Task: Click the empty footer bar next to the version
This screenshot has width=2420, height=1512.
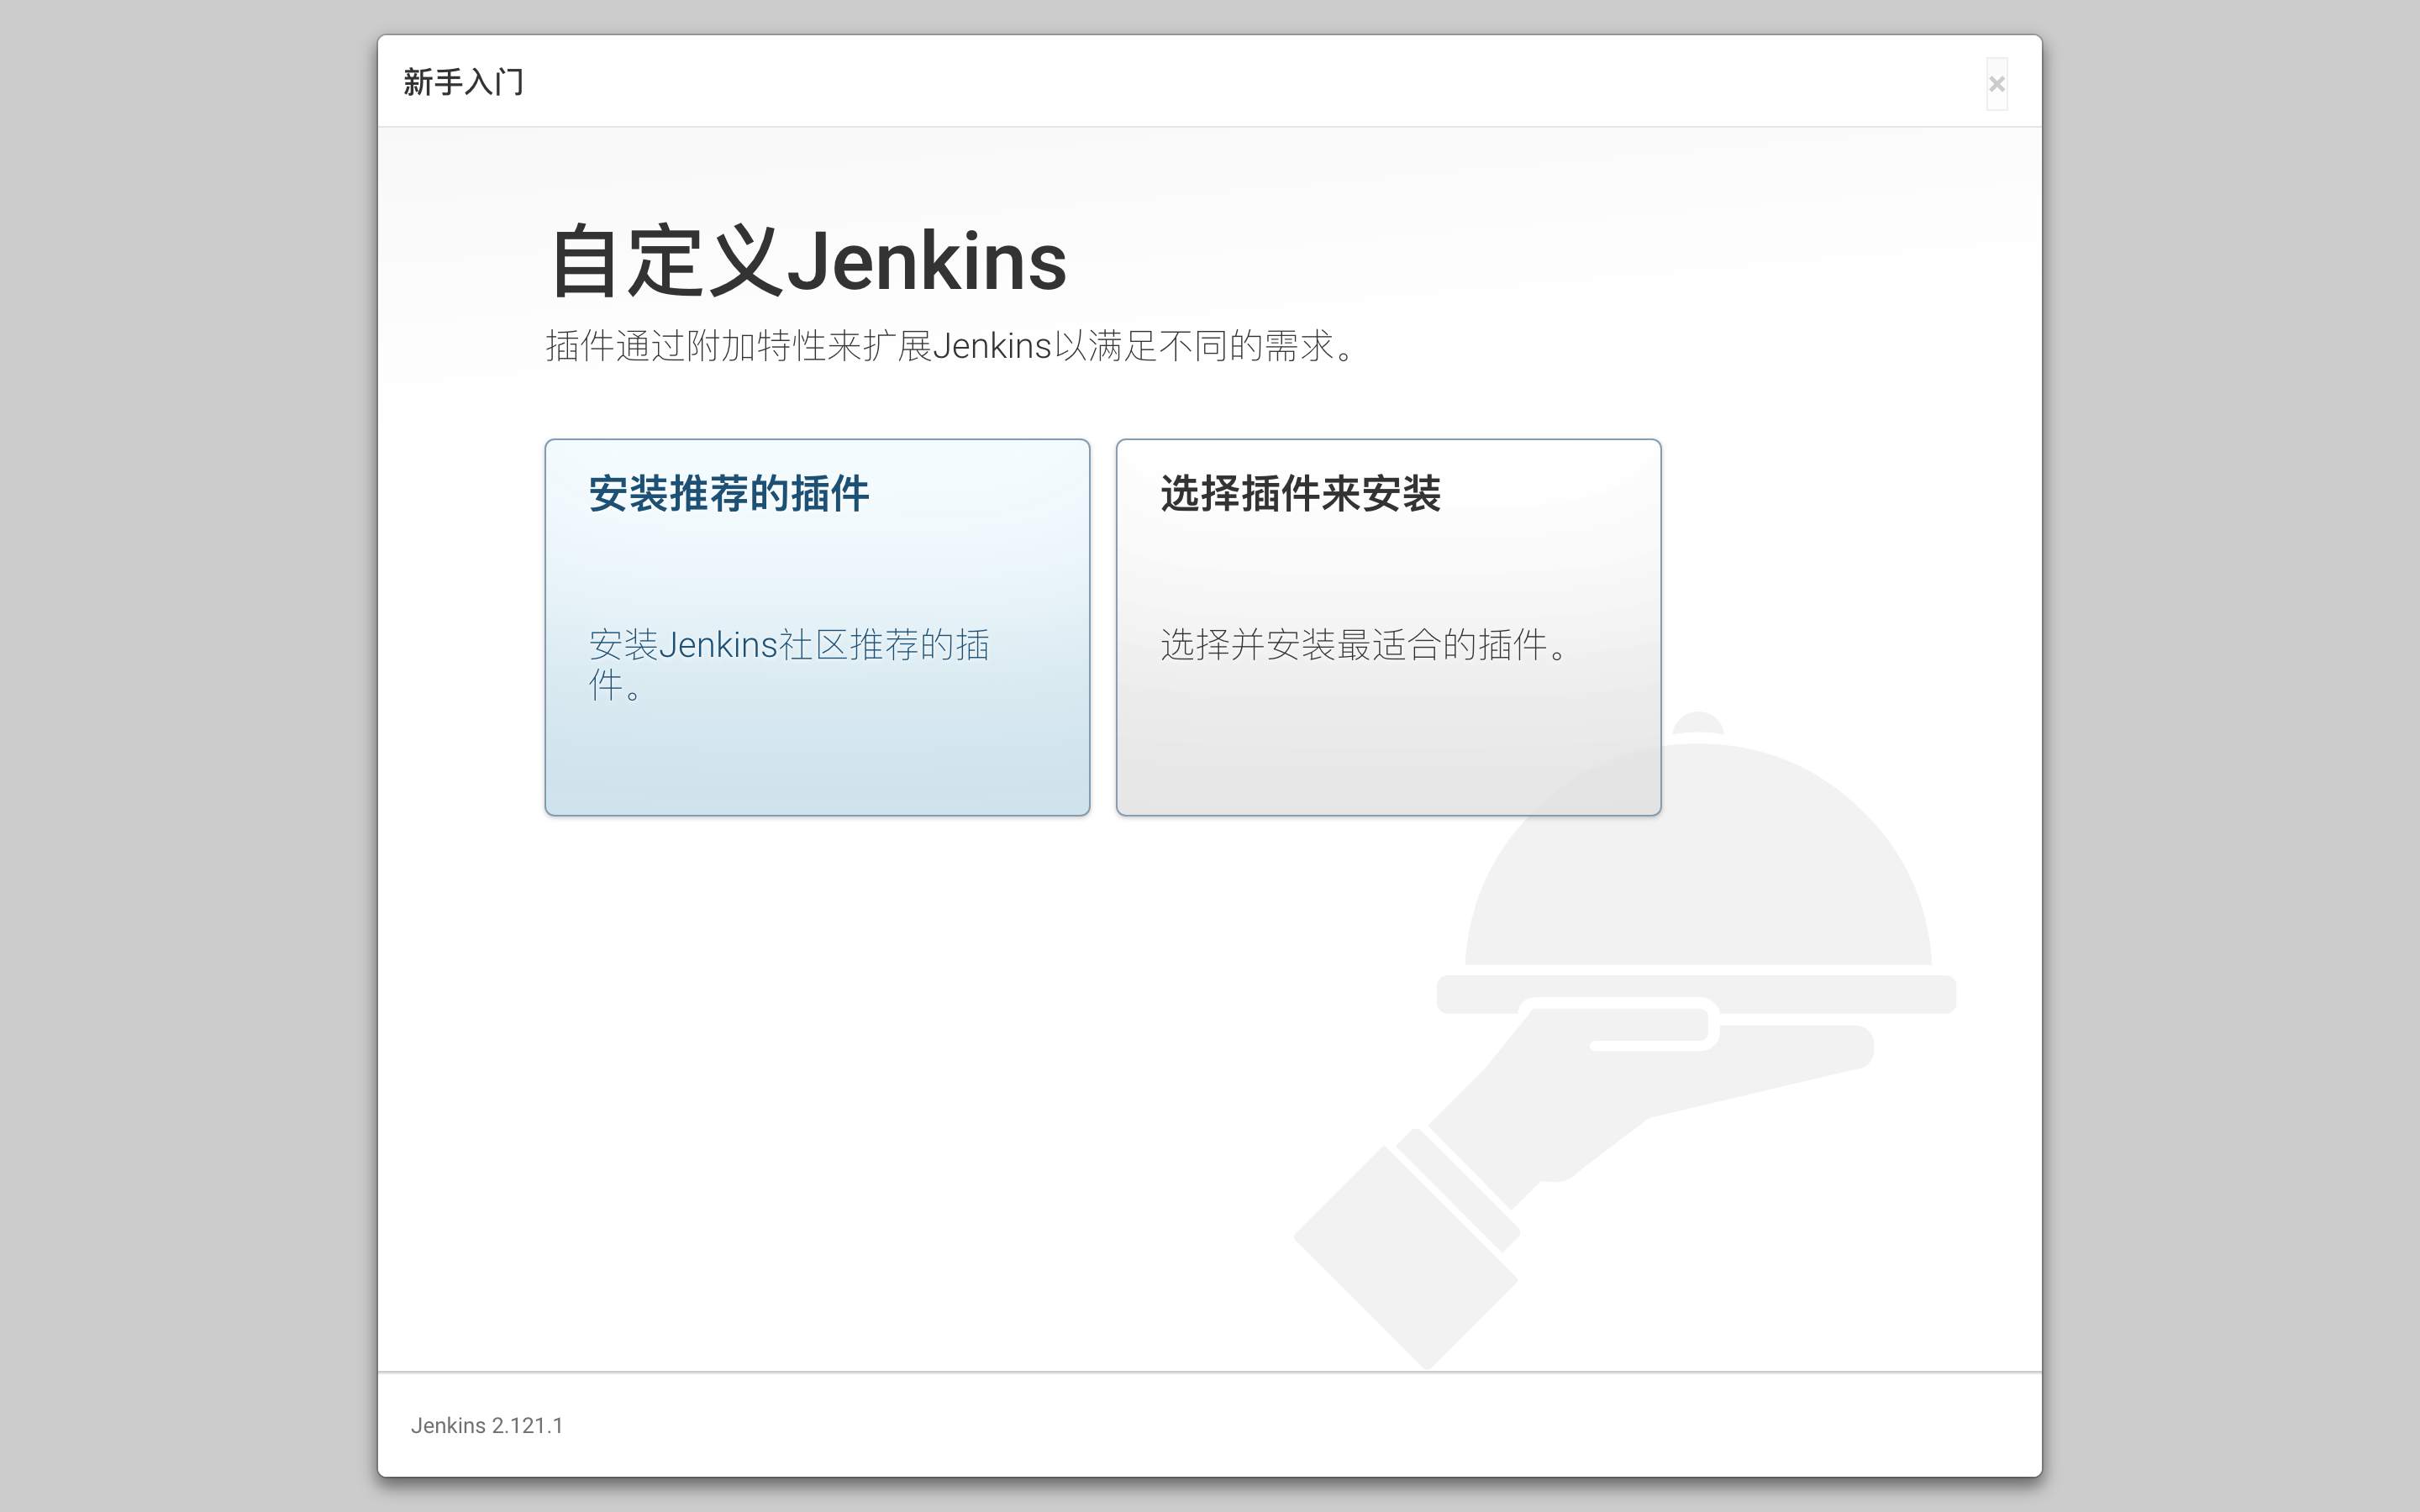Action: click(1200, 1425)
